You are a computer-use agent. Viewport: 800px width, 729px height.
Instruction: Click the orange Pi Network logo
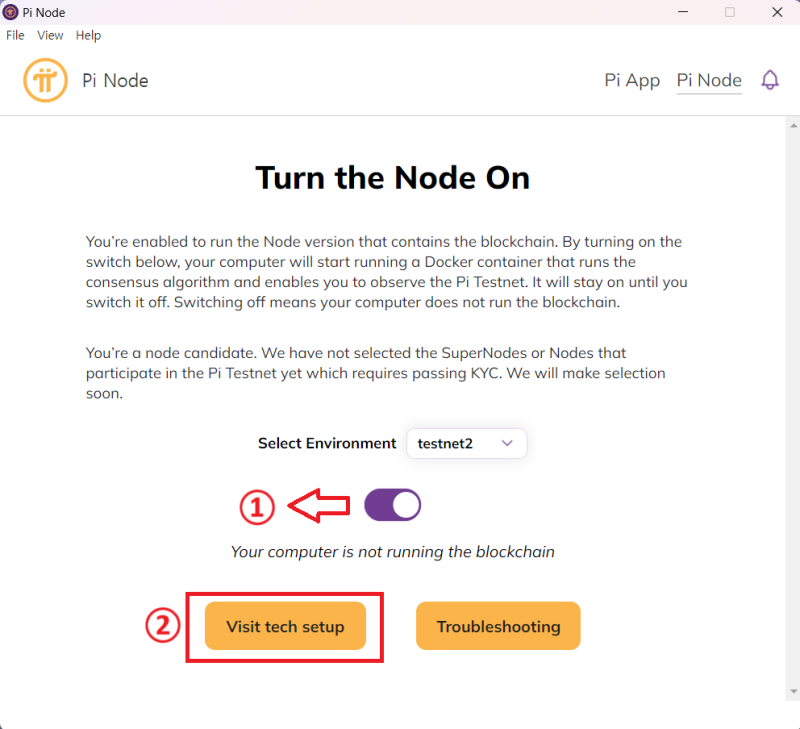pos(44,80)
